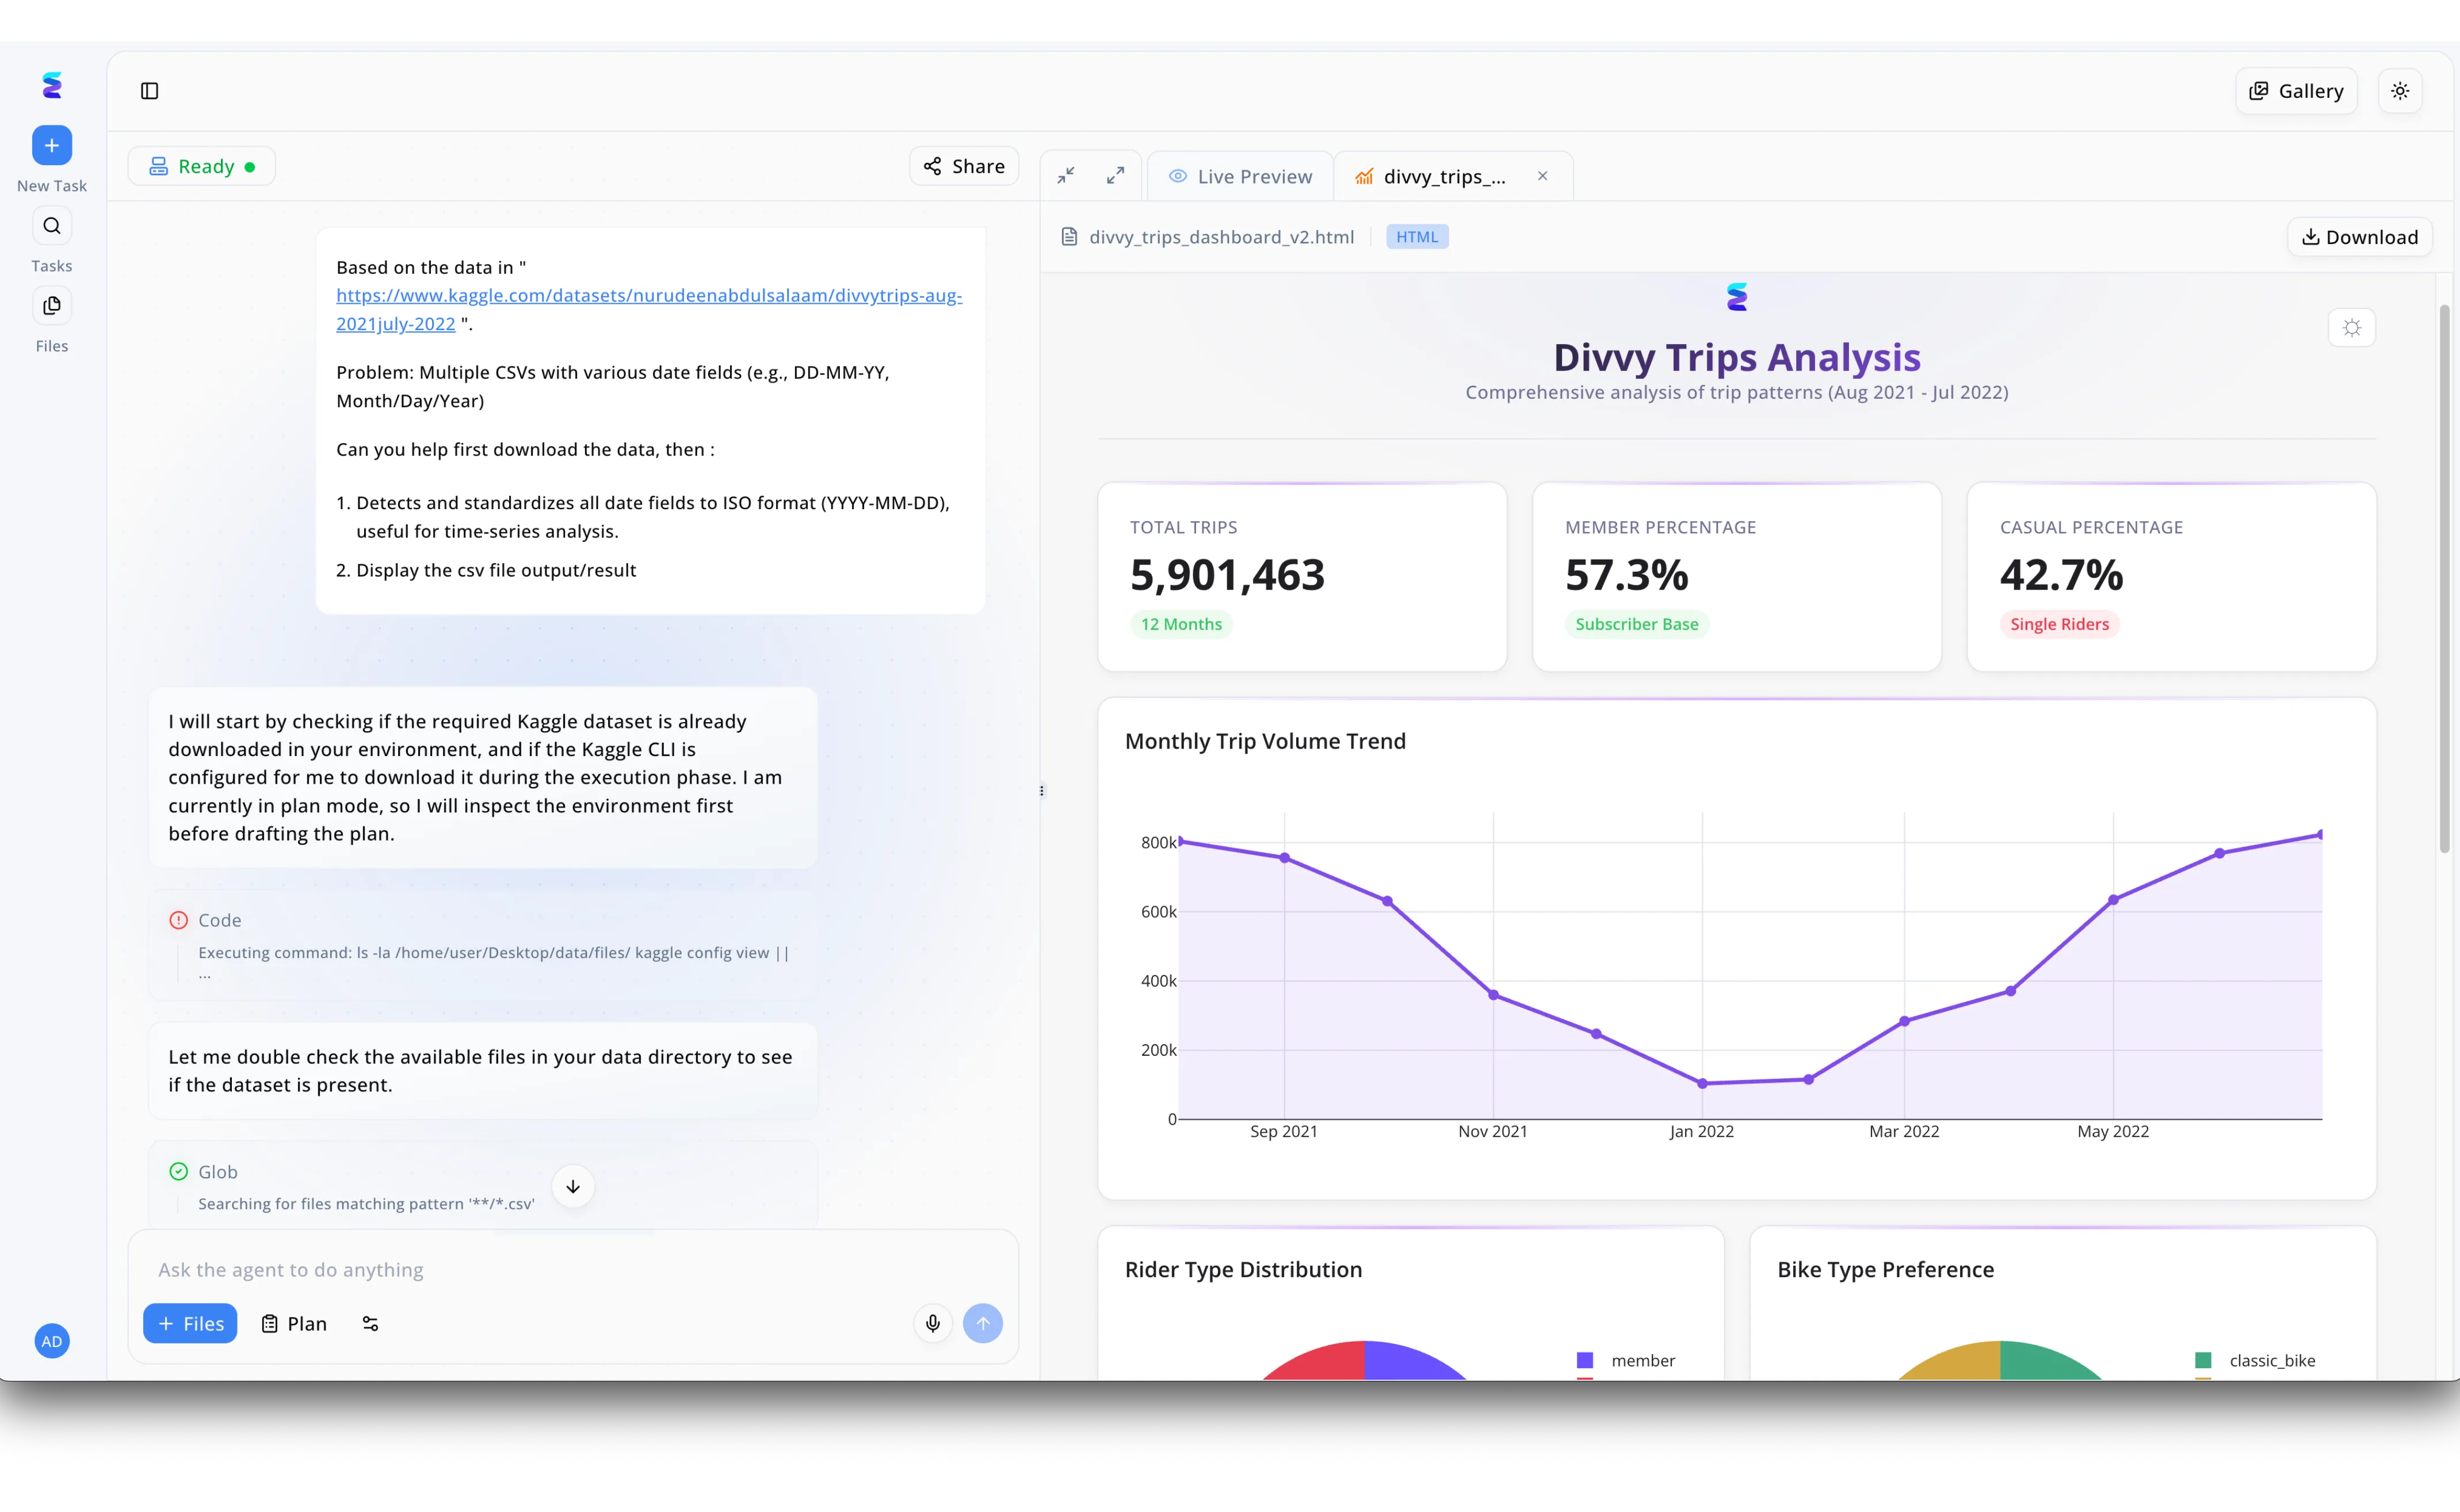Toggle Plan mode in the input bar
The width and height of the screenshot is (2460, 1512).
(x=293, y=1323)
